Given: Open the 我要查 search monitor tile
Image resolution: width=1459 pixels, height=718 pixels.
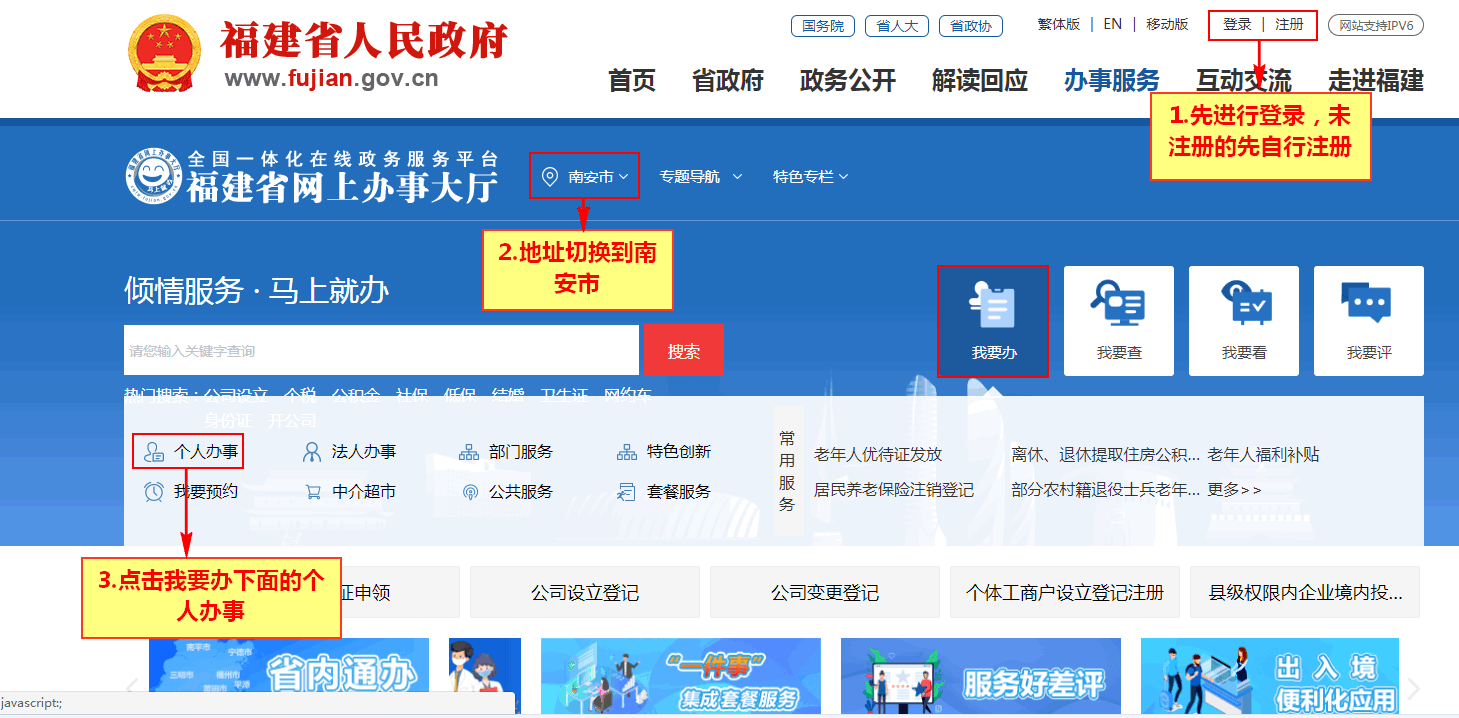Looking at the screenshot, I should point(1119,321).
